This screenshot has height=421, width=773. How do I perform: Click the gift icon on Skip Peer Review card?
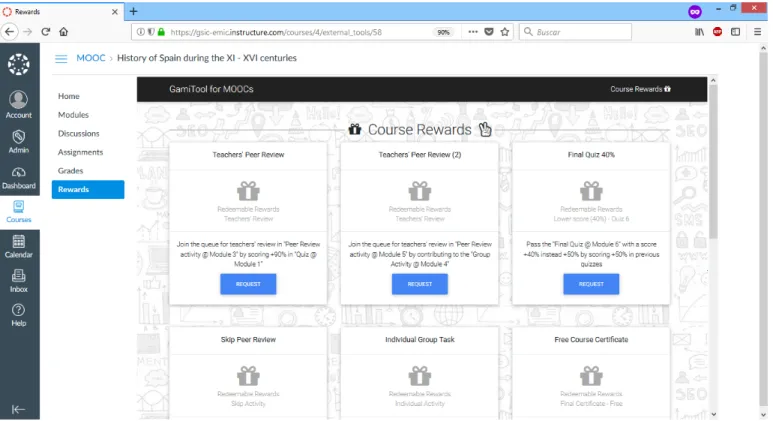[x=248, y=376]
